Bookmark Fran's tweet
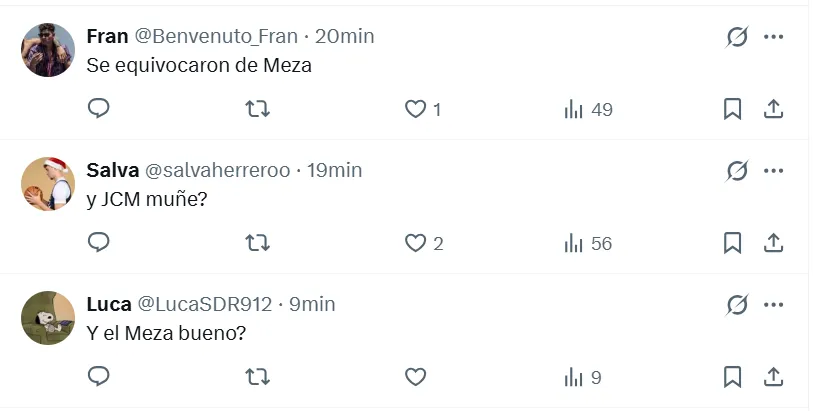Screen dimensions: 813x411 click(x=732, y=109)
